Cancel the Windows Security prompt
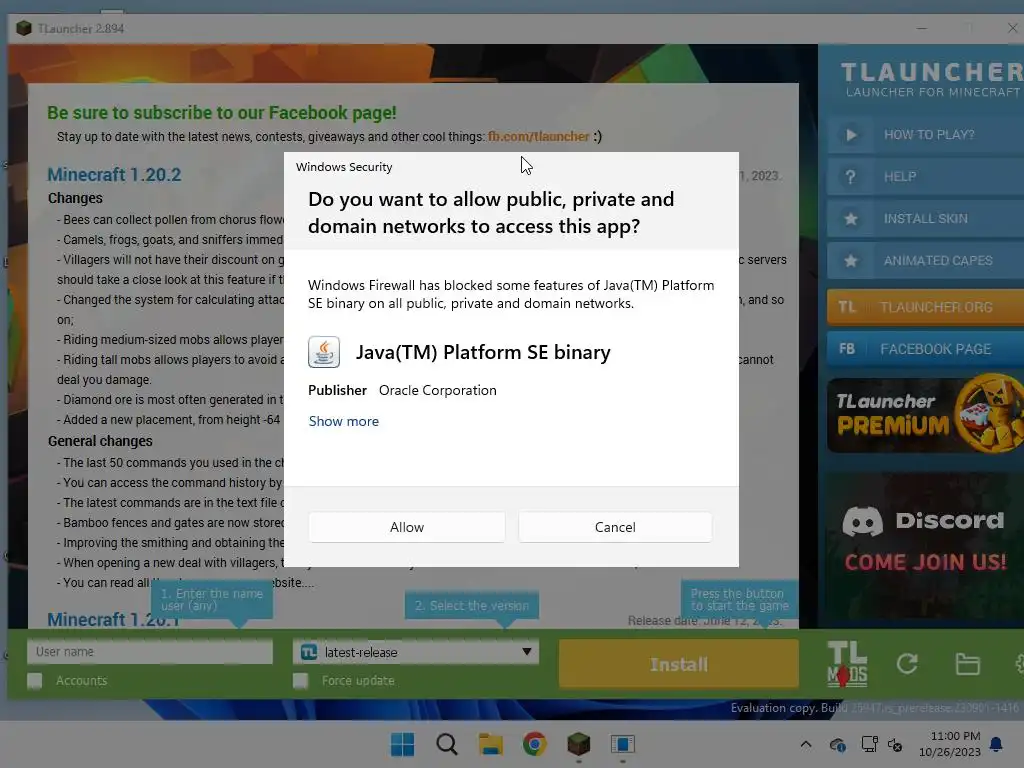The height and width of the screenshot is (768, 1024). pyautogui.click(x=615, y=527)
